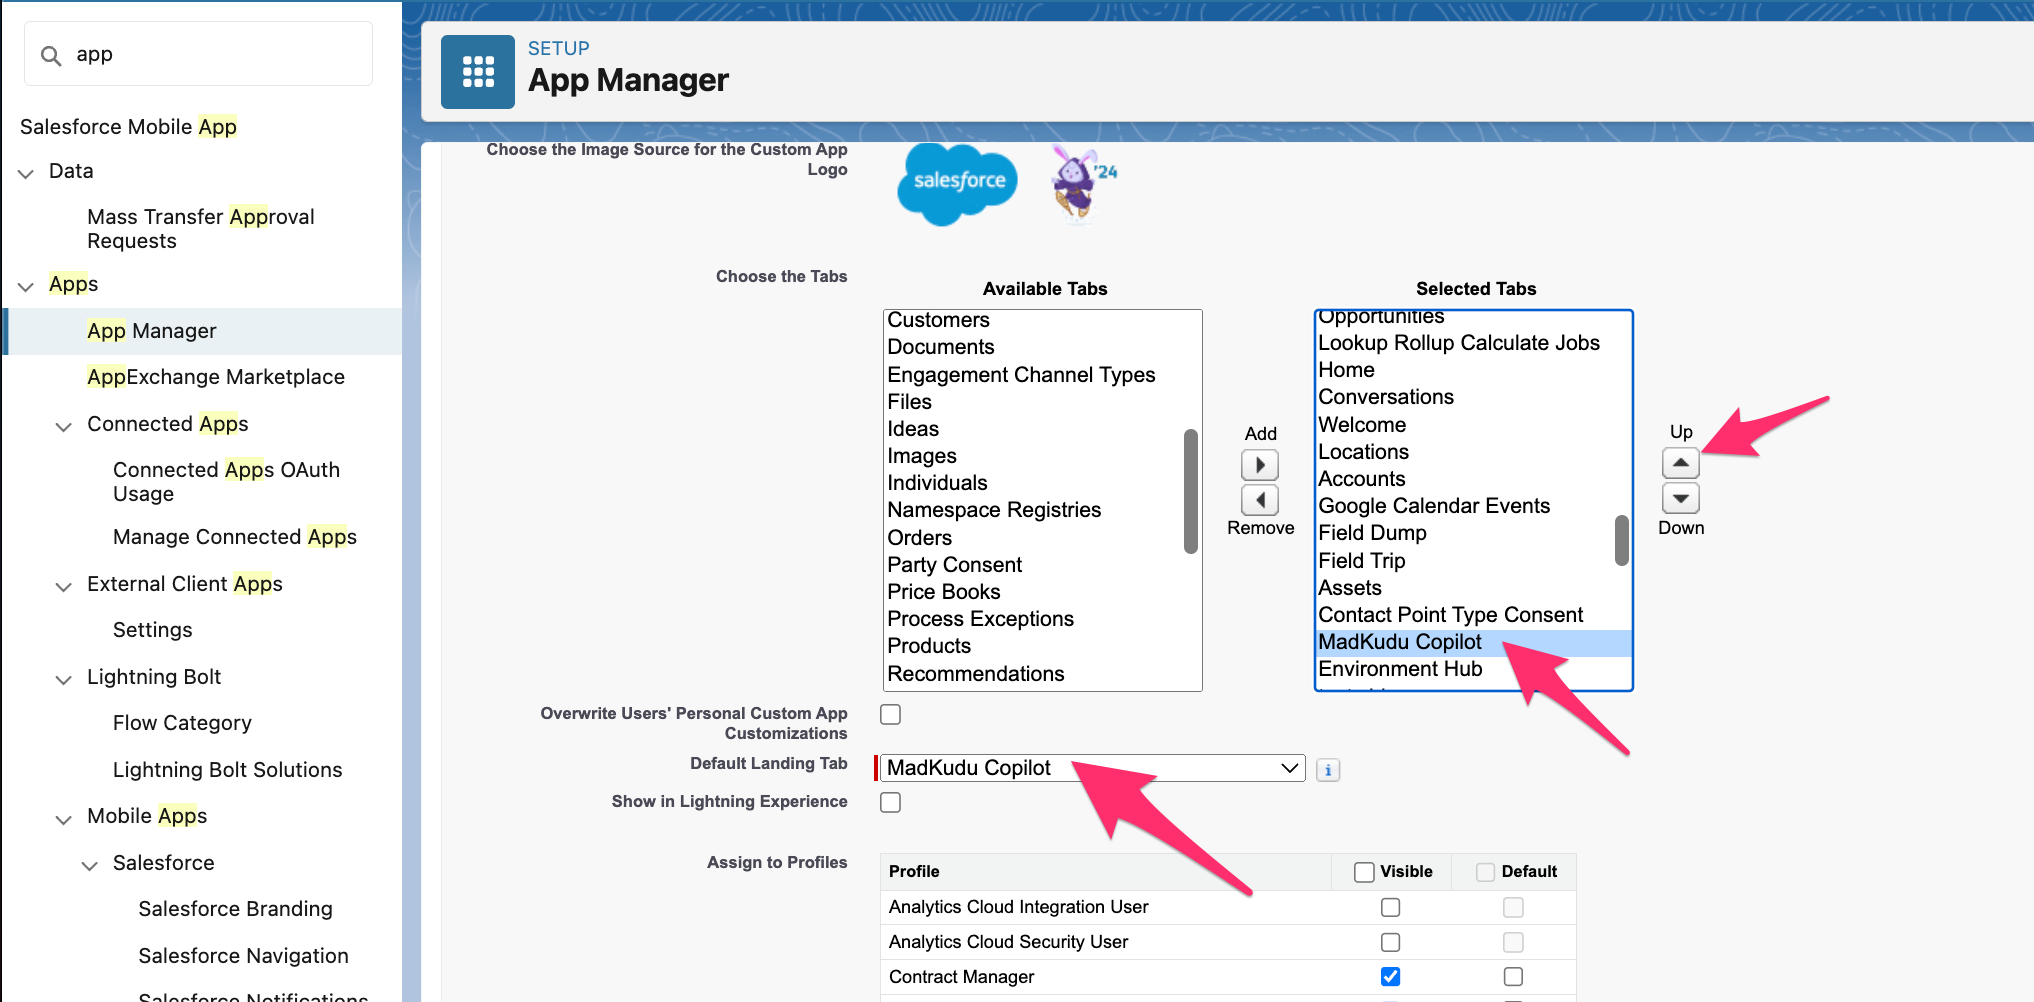Collapse the Mobile Apps chevron
This screenshot has height=1002, width=2034.
(64, 818)
